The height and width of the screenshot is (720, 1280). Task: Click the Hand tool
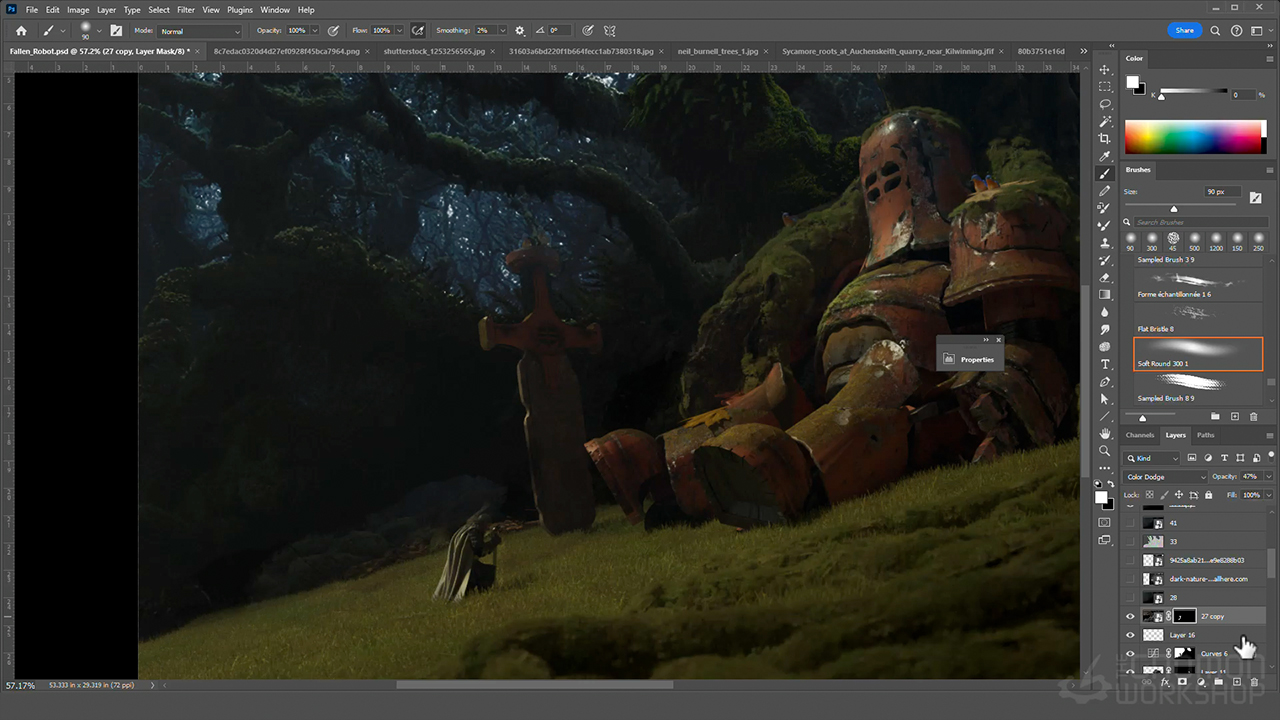(x=1105, y=434)
